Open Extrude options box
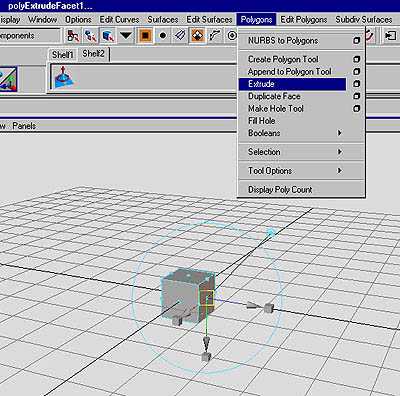 (x=356, y=84)
